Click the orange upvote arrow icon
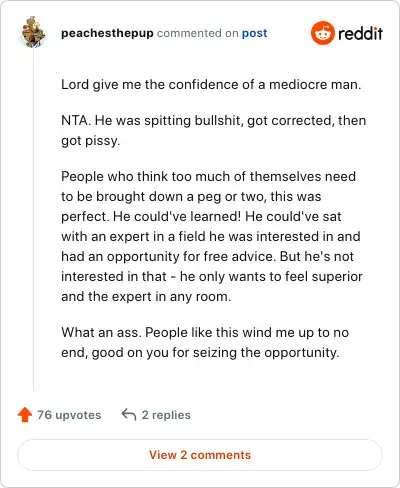 pos(25,415)
